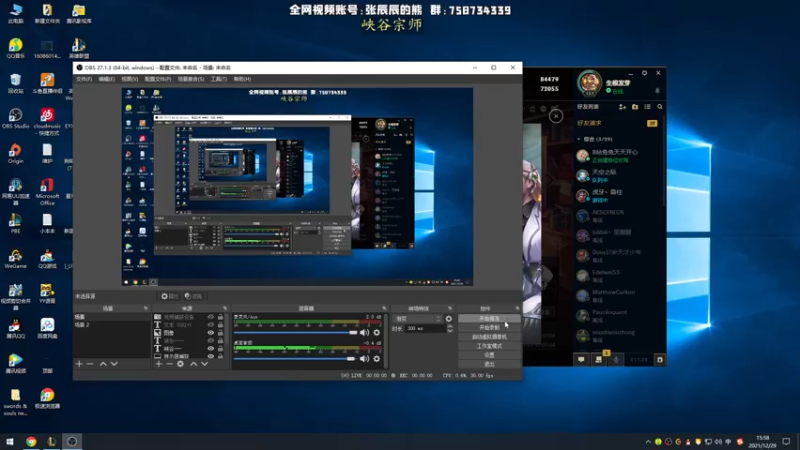Click the notification bell in LoL client
The height and width of the screenshot is (450, 800).
(657, 91)
